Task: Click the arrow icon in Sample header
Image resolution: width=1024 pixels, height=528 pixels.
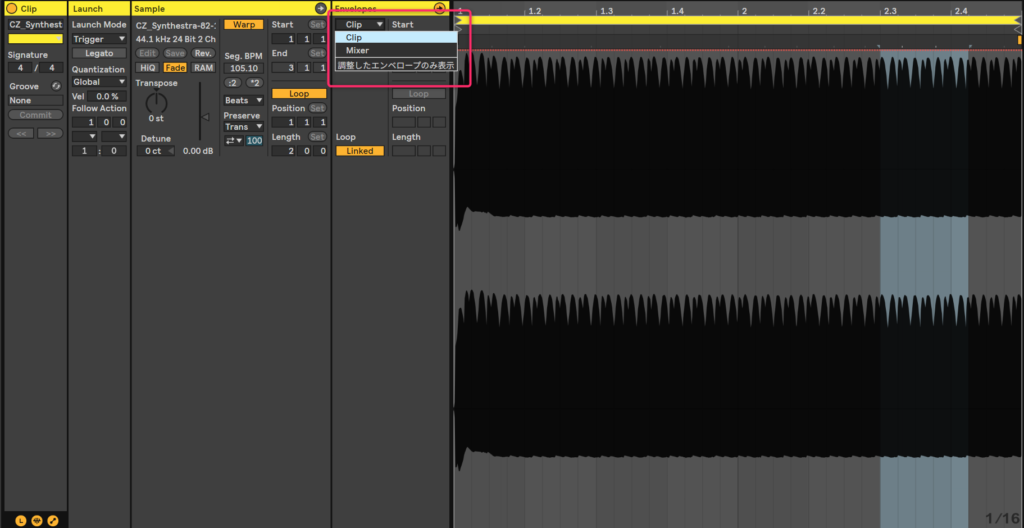Action: 320,8
